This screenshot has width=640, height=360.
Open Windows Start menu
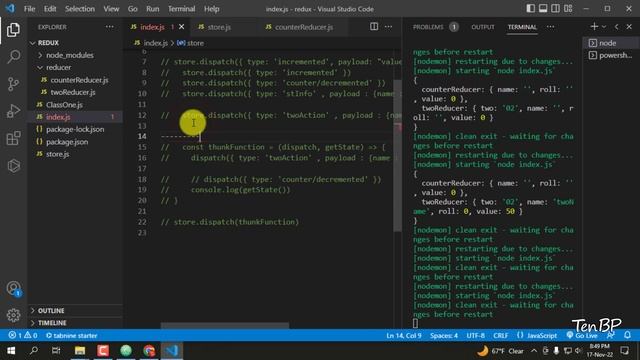(x=11, y=351)
